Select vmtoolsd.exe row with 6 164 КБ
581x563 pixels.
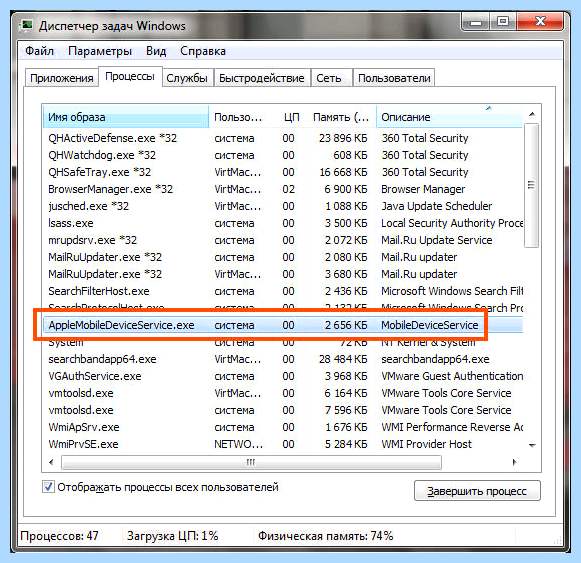(283, 393)
